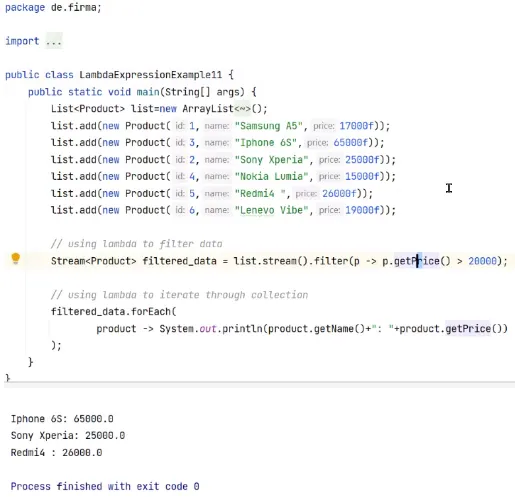This screenshot has width=515, height=497.
Task: Expand the folded diamond <~> in ArrayList
Action: click(x=242, y=109)
